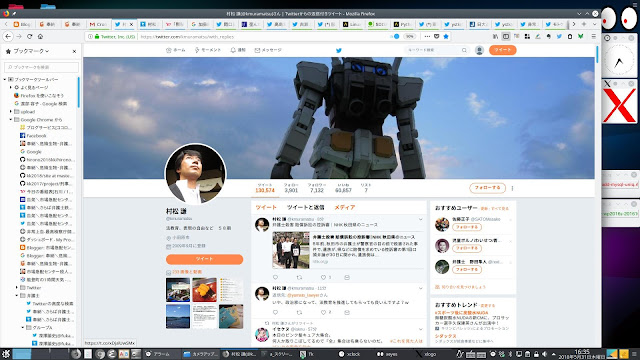Screen dimensions: 640x360
Task: Reload the current page
Action: 29,36
